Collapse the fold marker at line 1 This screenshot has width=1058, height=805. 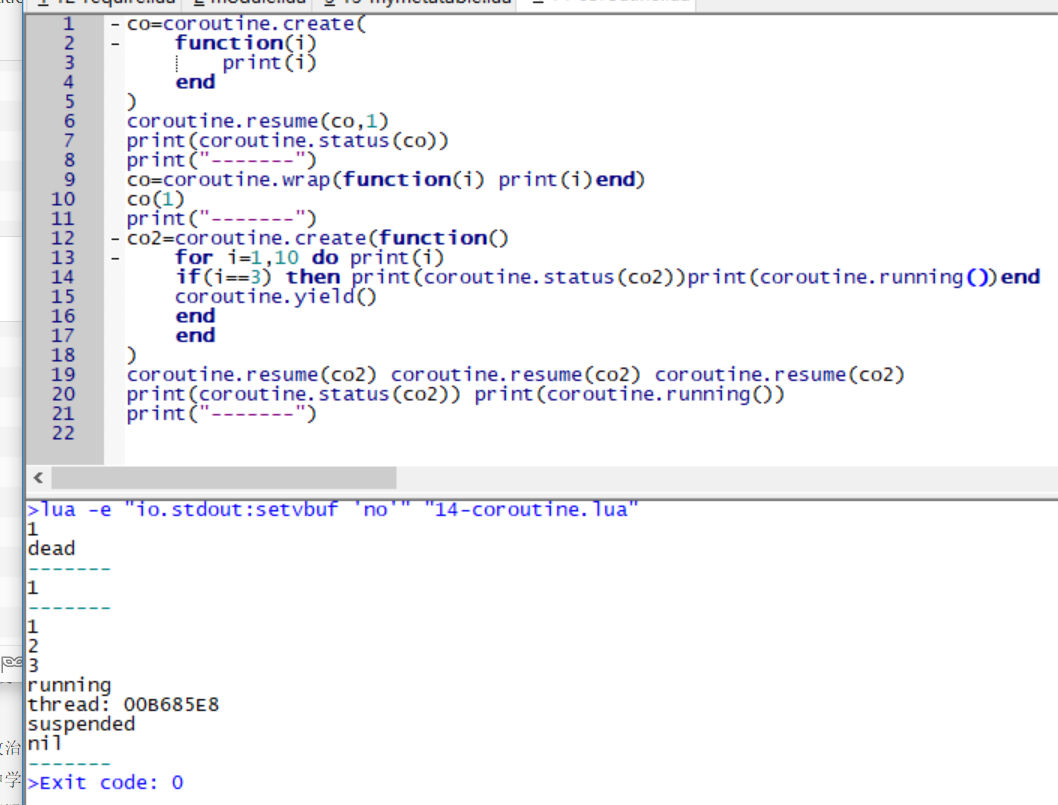point(115,25)
